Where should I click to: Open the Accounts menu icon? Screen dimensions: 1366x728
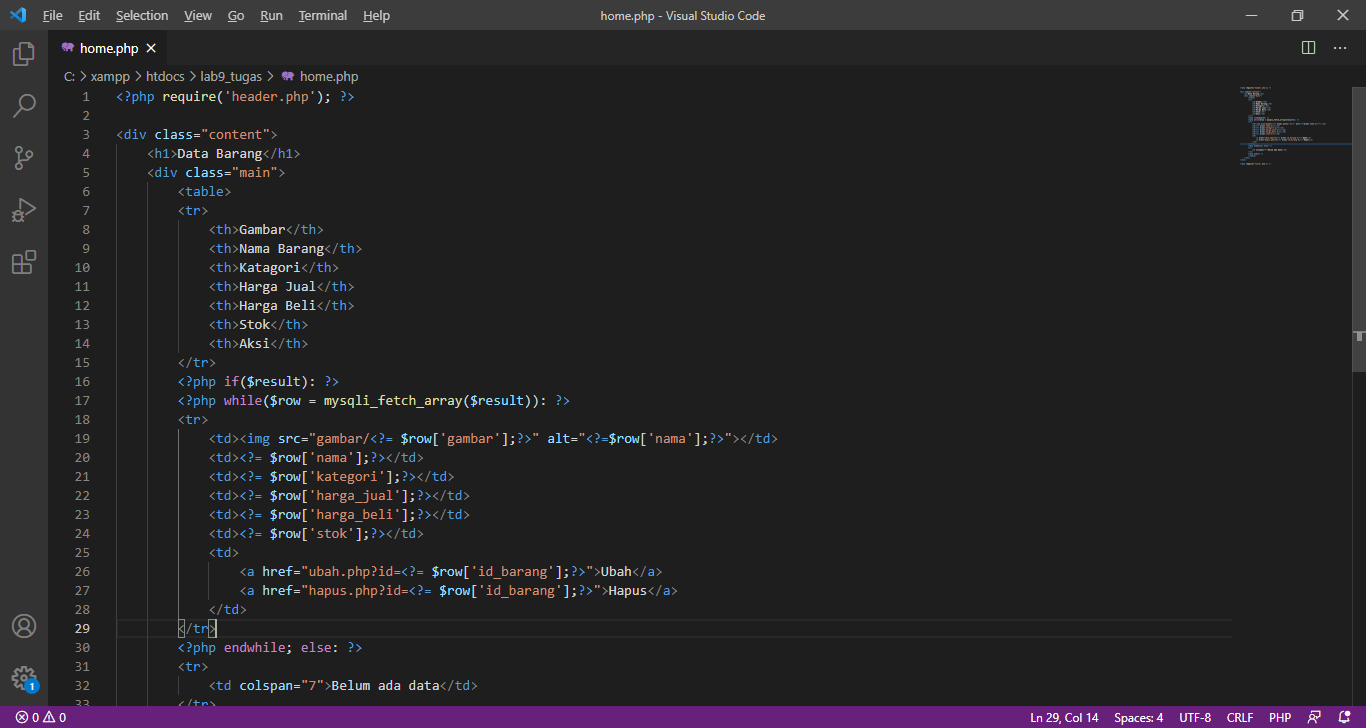coord(24,626)
